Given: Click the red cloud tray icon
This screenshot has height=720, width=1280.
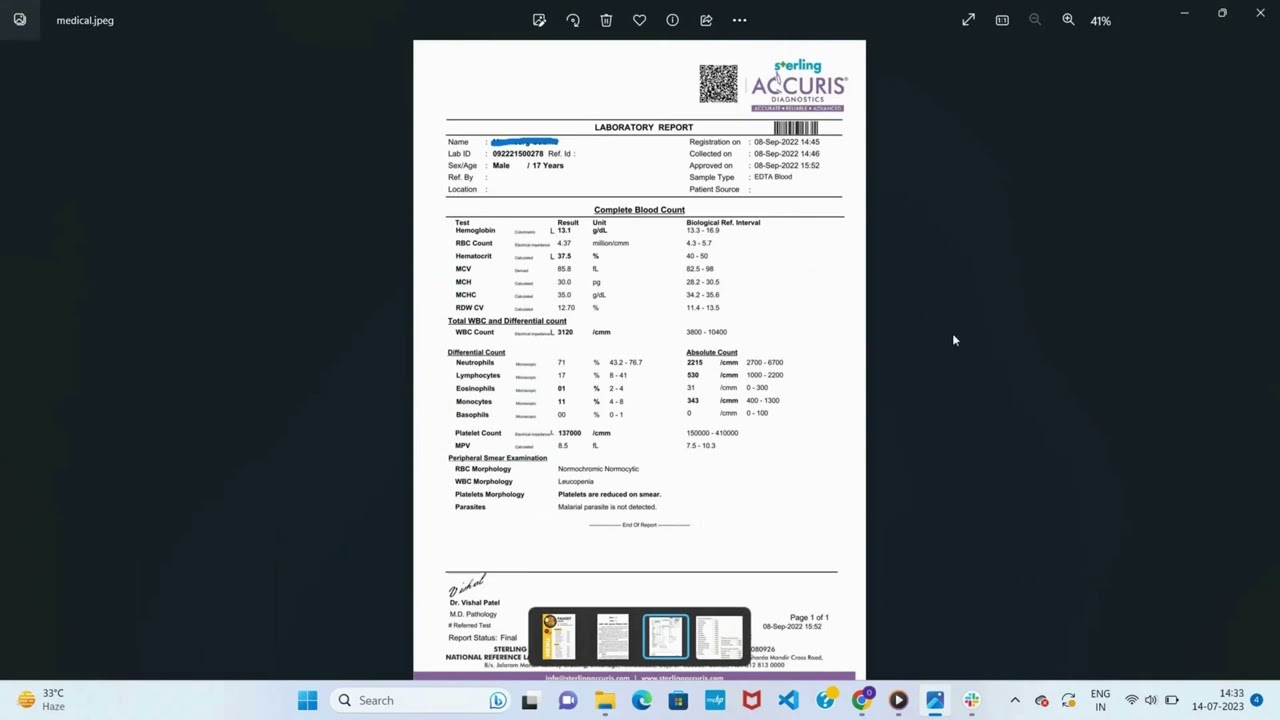Looking at the screenshot, I should 1042,700.
